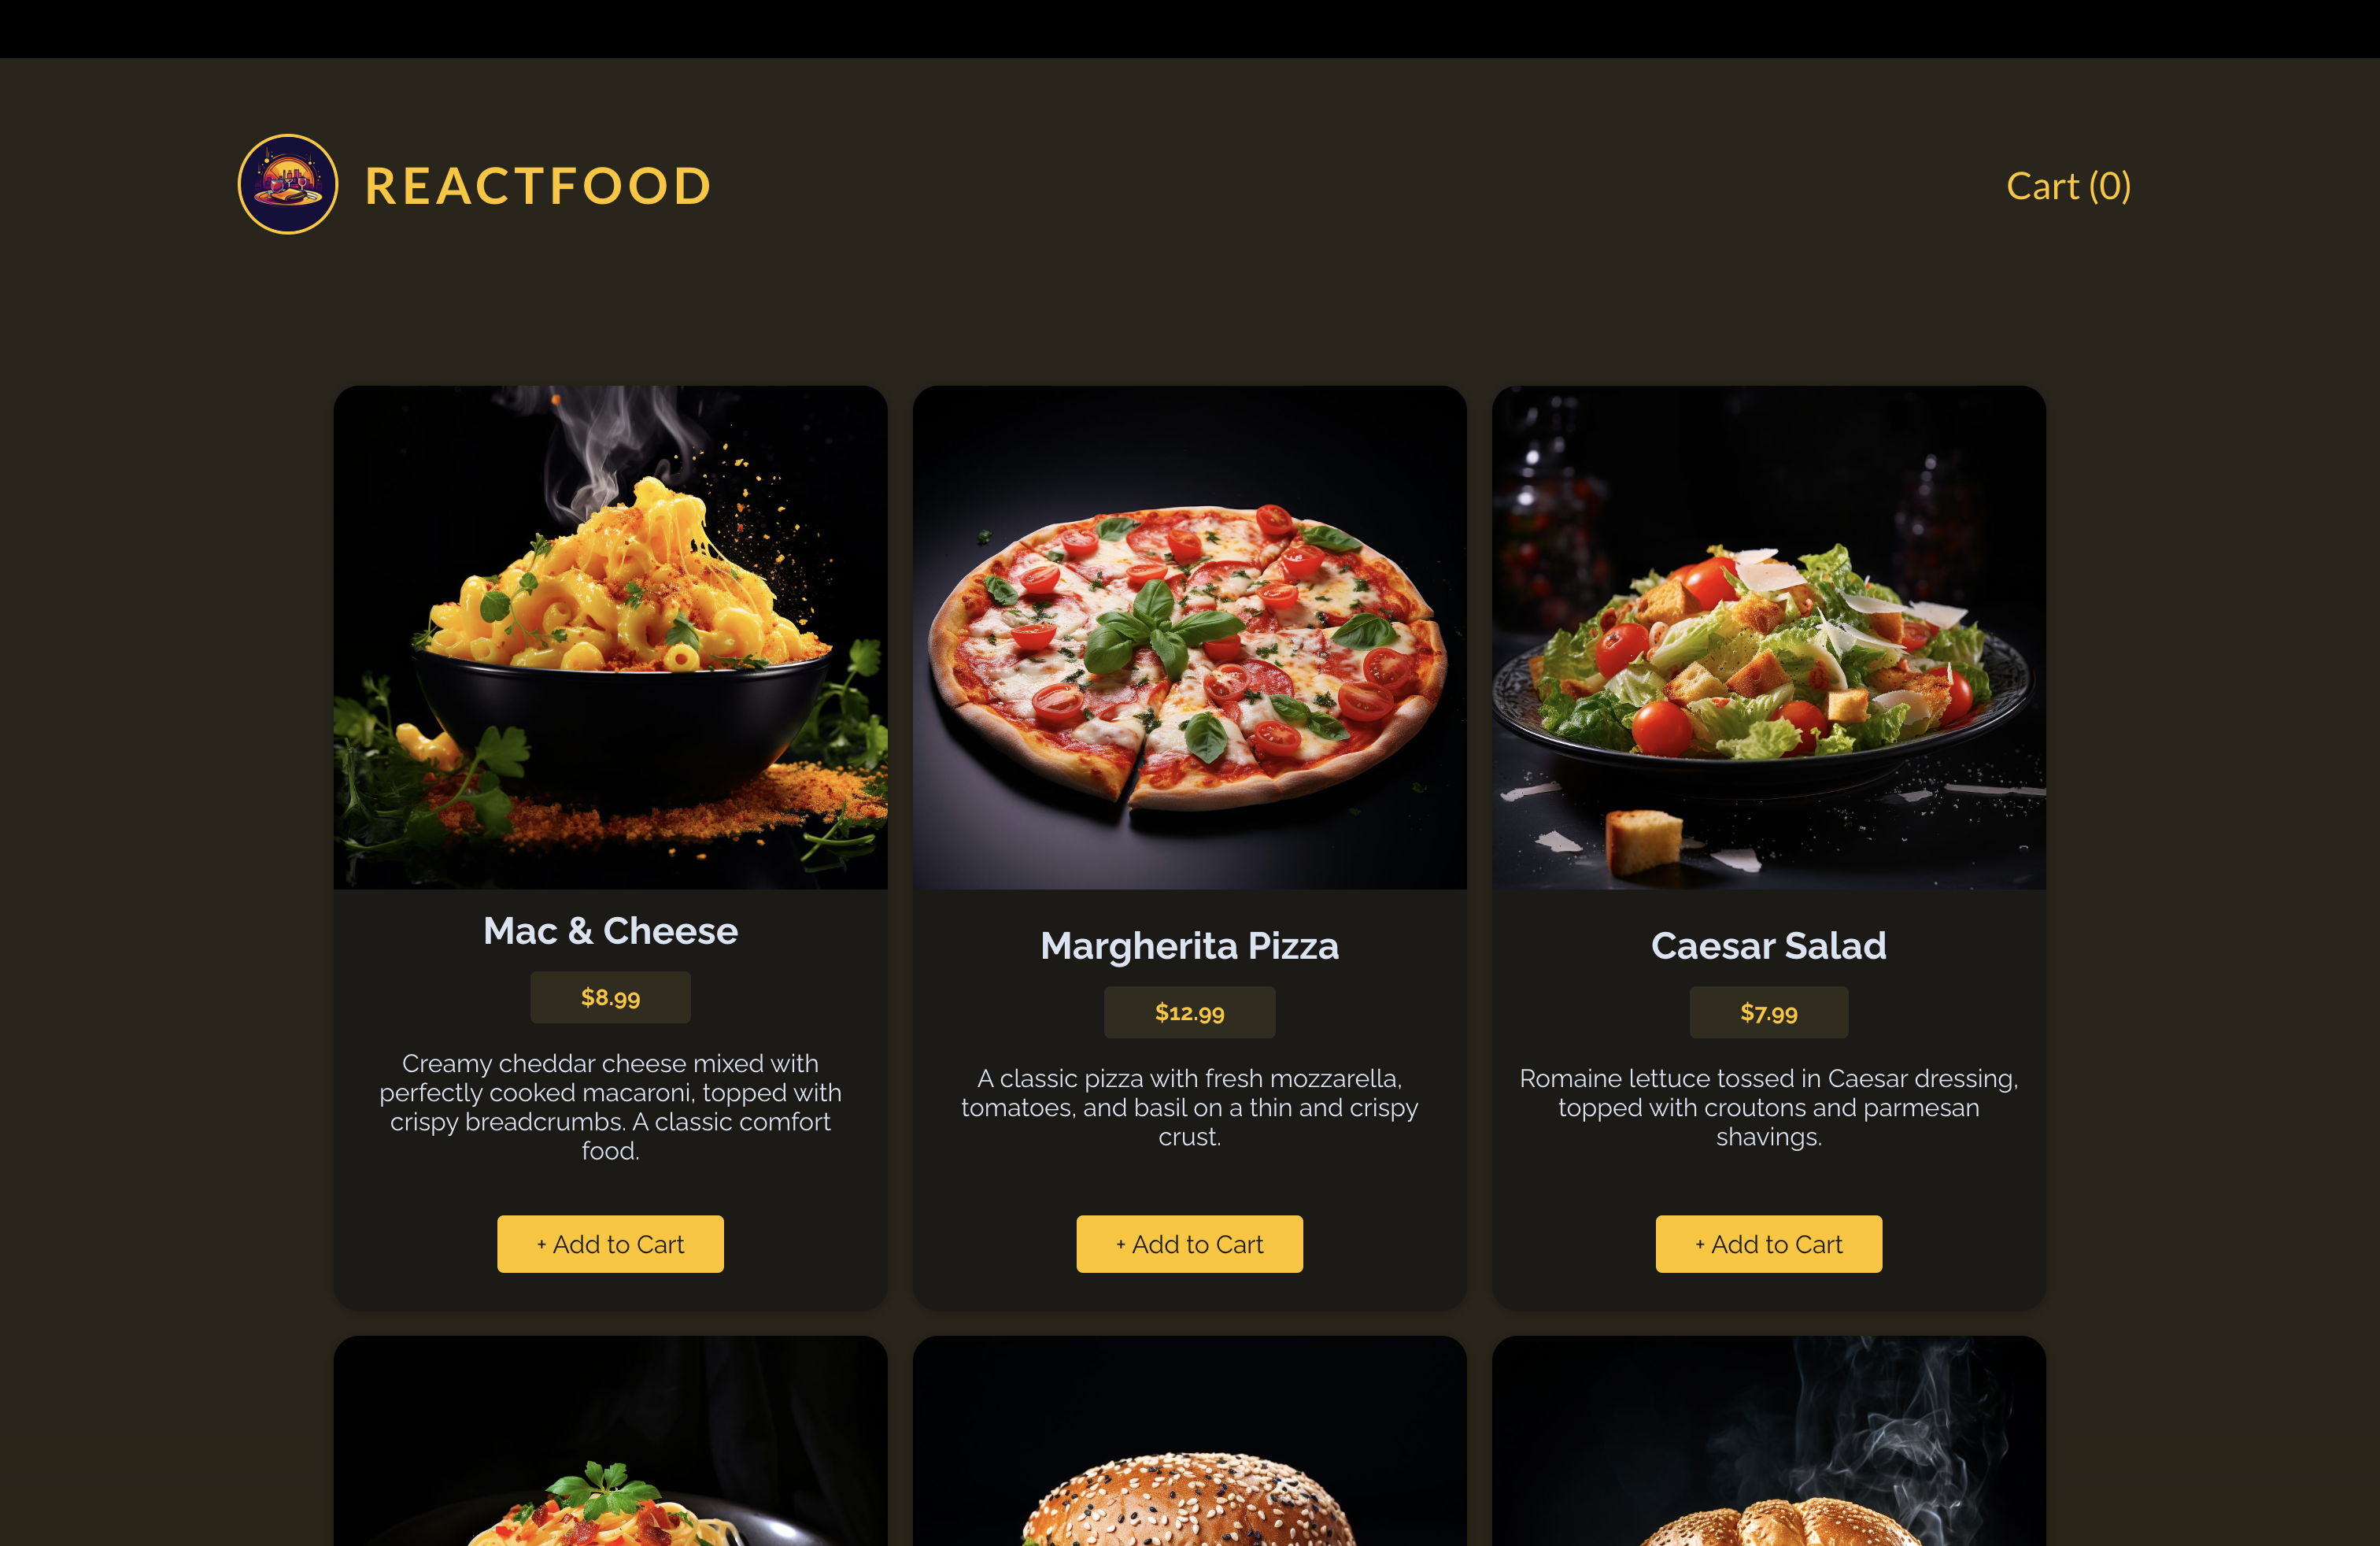Screen dimensions: 2380x1546
Task: Select the Caesar Salad heading
Action: click(x=1768, y=946)
